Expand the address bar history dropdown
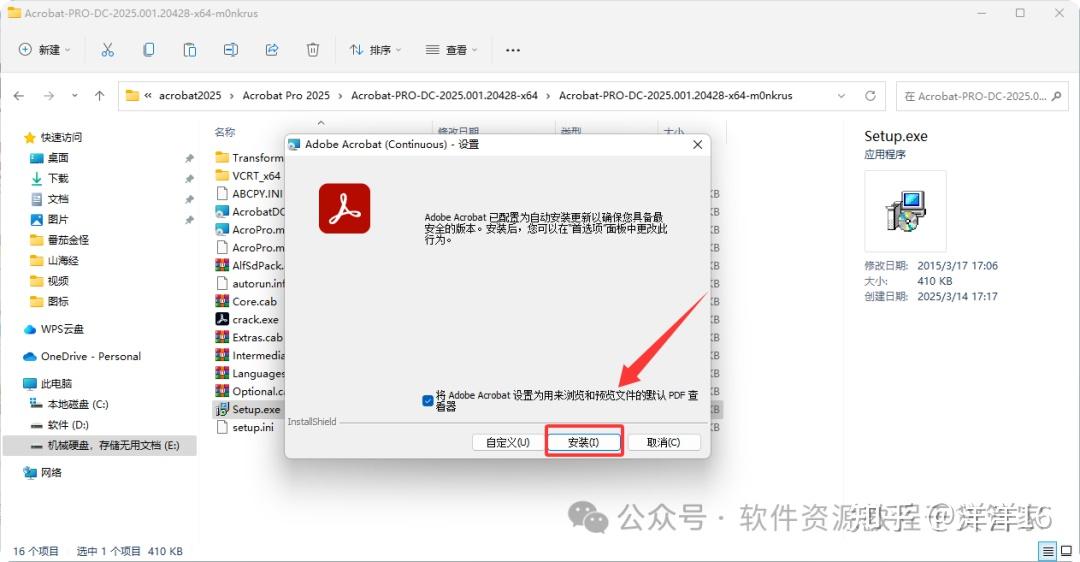Viewport: 1080px width, 562px height. pos(841,96)
